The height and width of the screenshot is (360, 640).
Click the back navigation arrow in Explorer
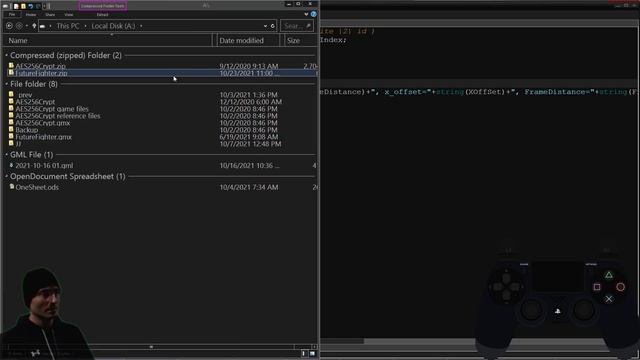(9, 26)
